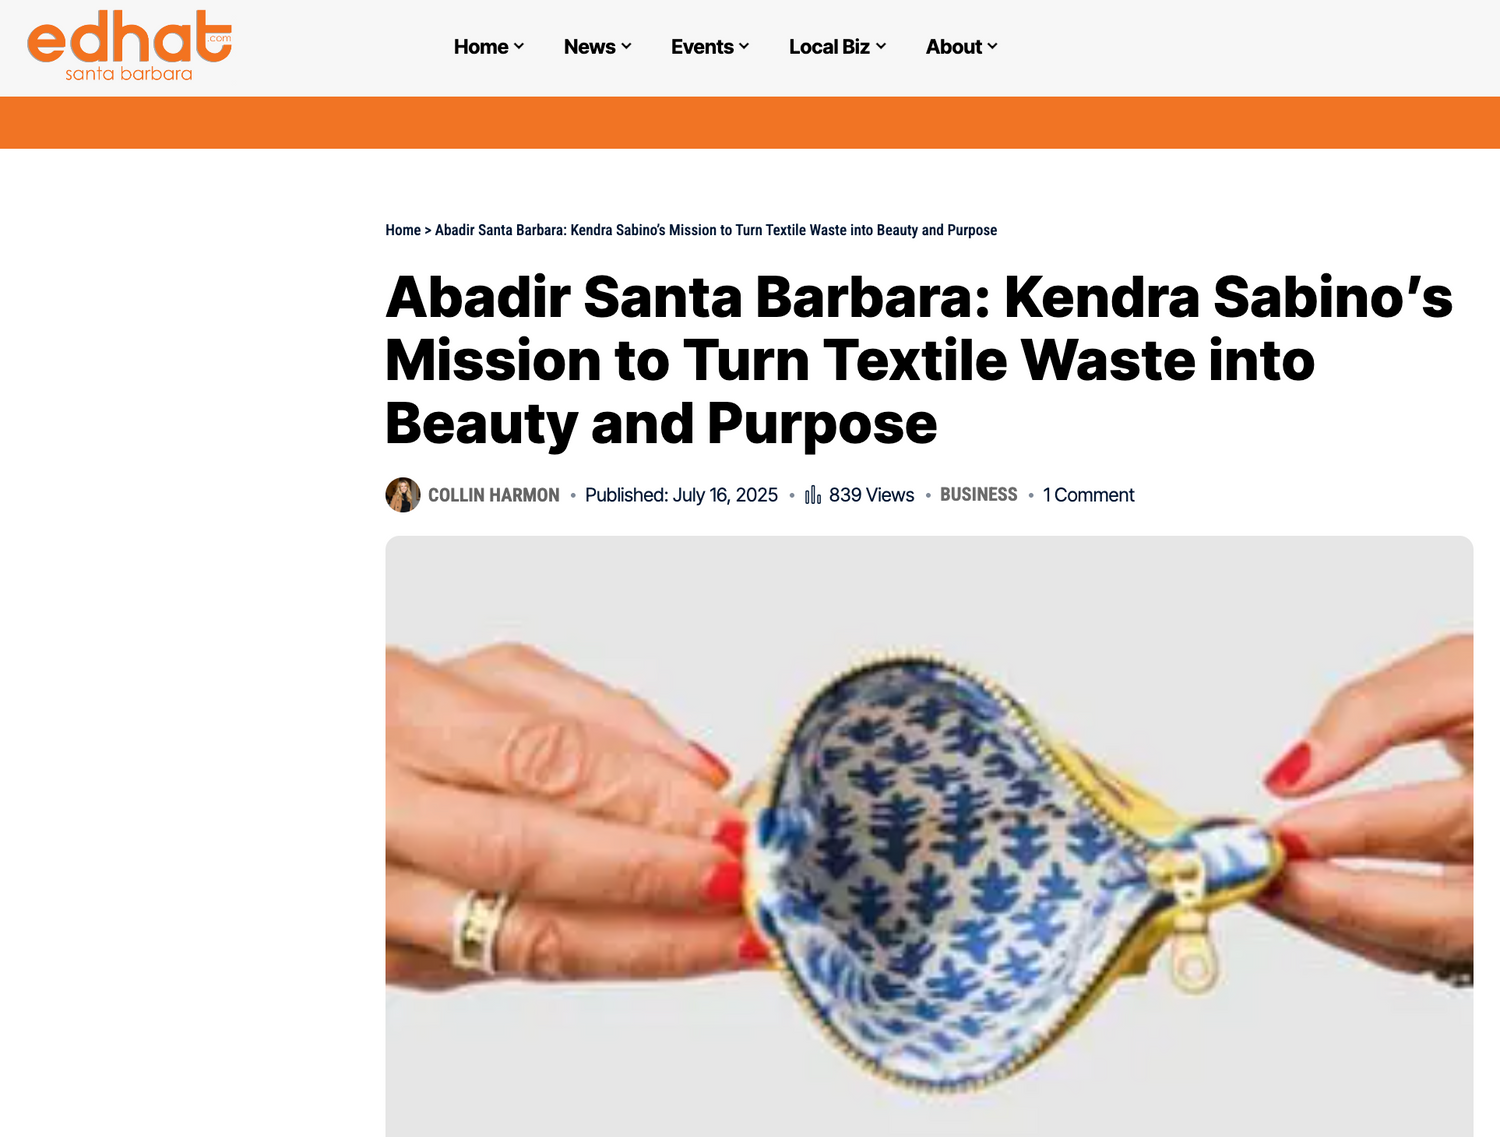
Task: Click the author avatar photo
Action: coord(403,495)
